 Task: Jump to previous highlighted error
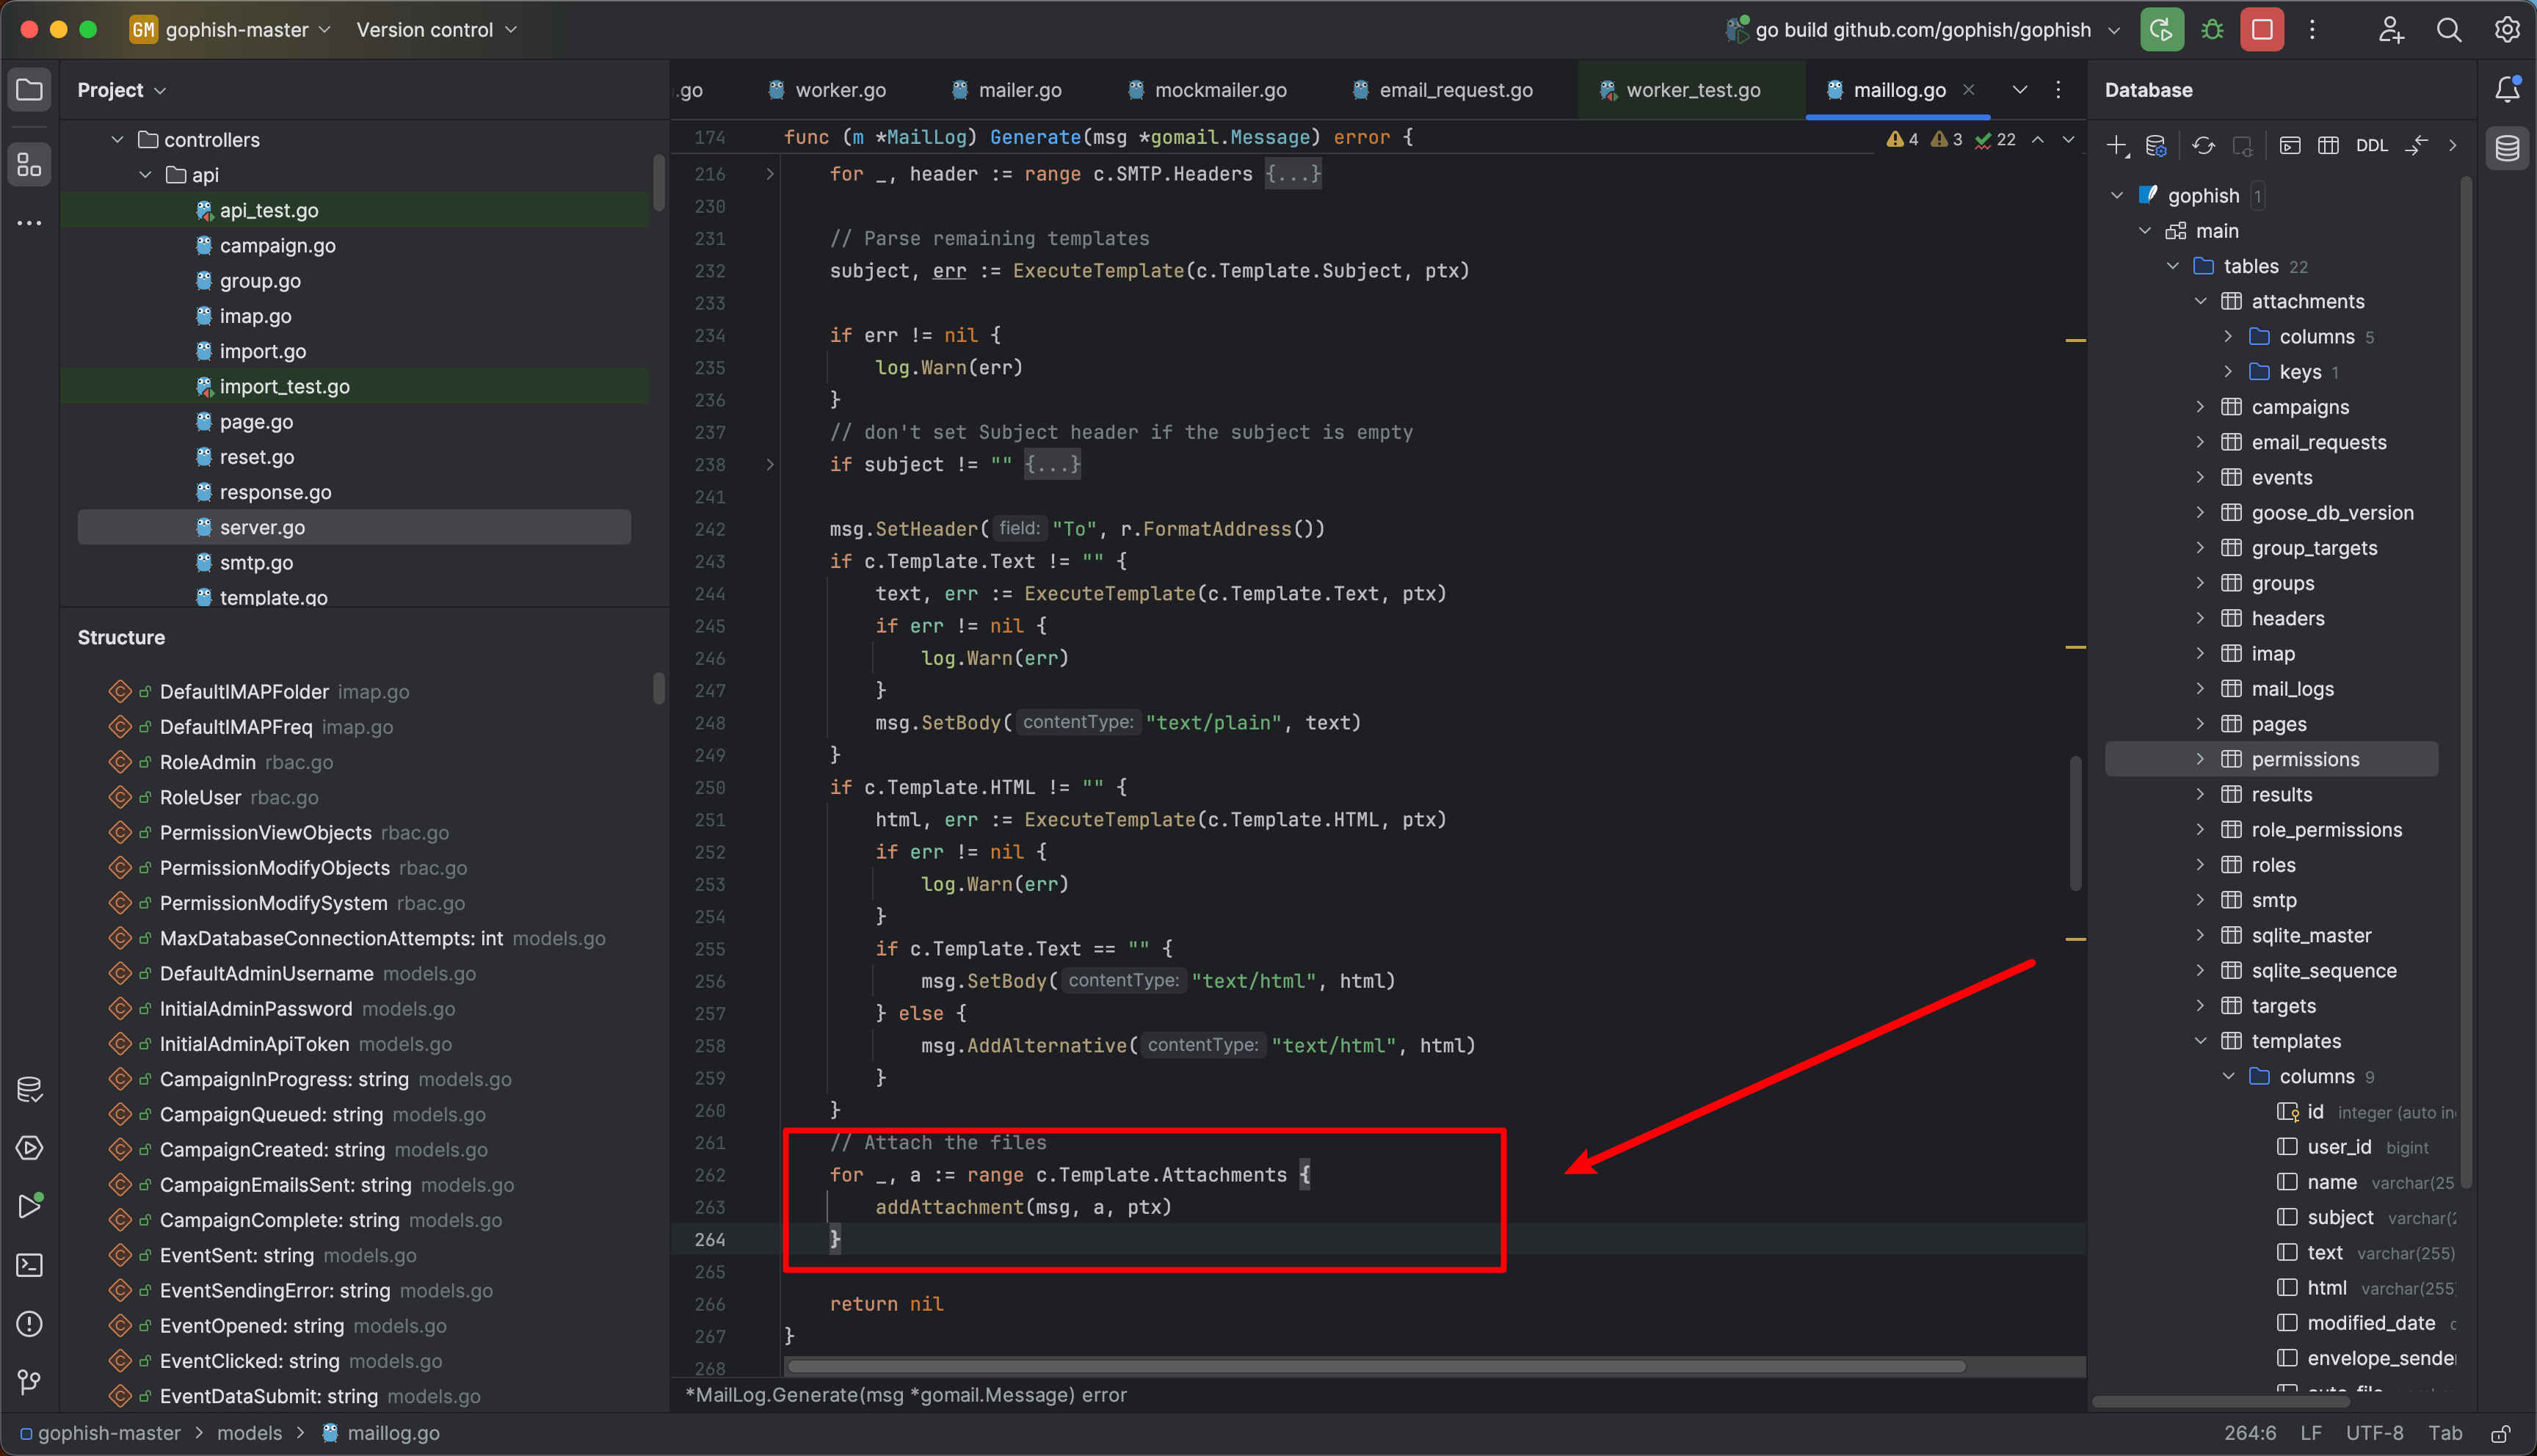pos(2038,139)
